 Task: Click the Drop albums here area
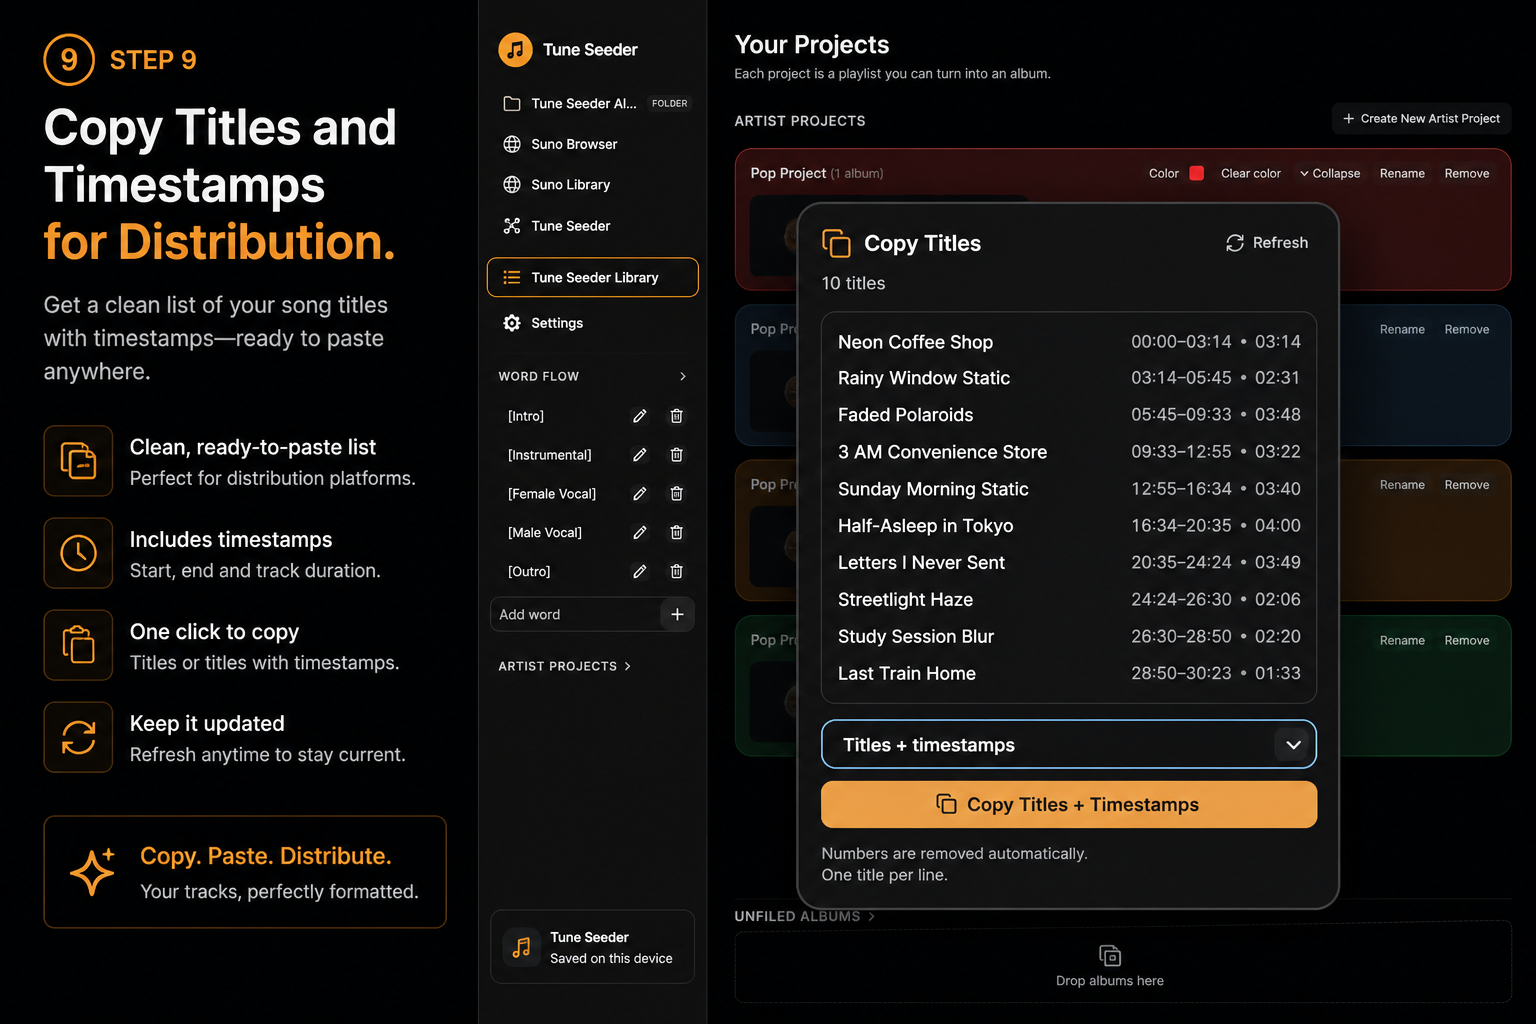coord(1123,962)
